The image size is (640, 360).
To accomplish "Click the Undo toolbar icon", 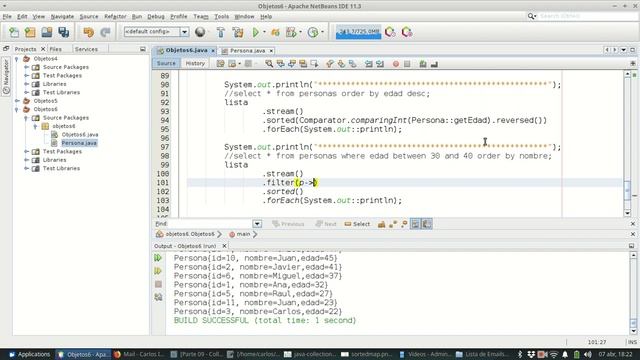I will pos(88,32).
